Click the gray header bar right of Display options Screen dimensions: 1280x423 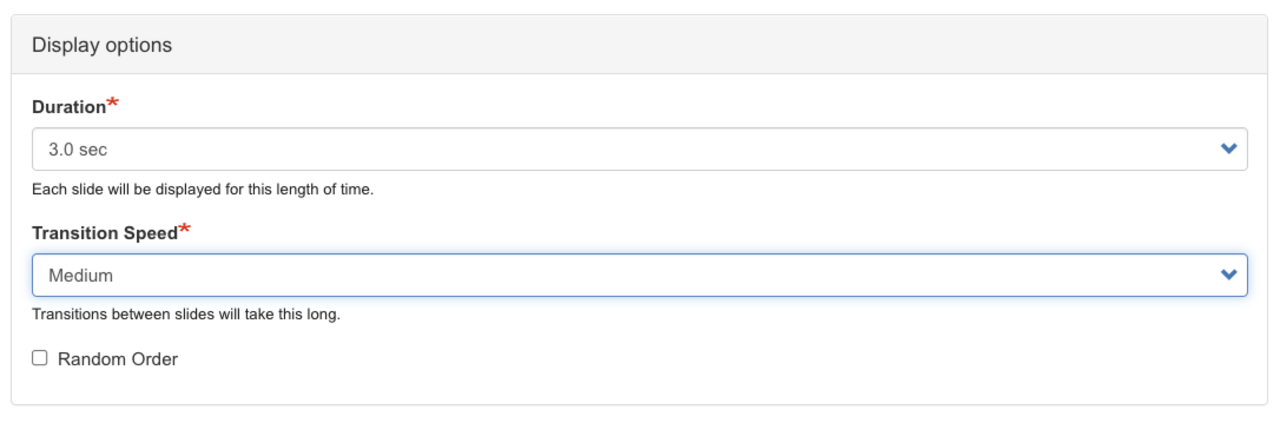700,45
